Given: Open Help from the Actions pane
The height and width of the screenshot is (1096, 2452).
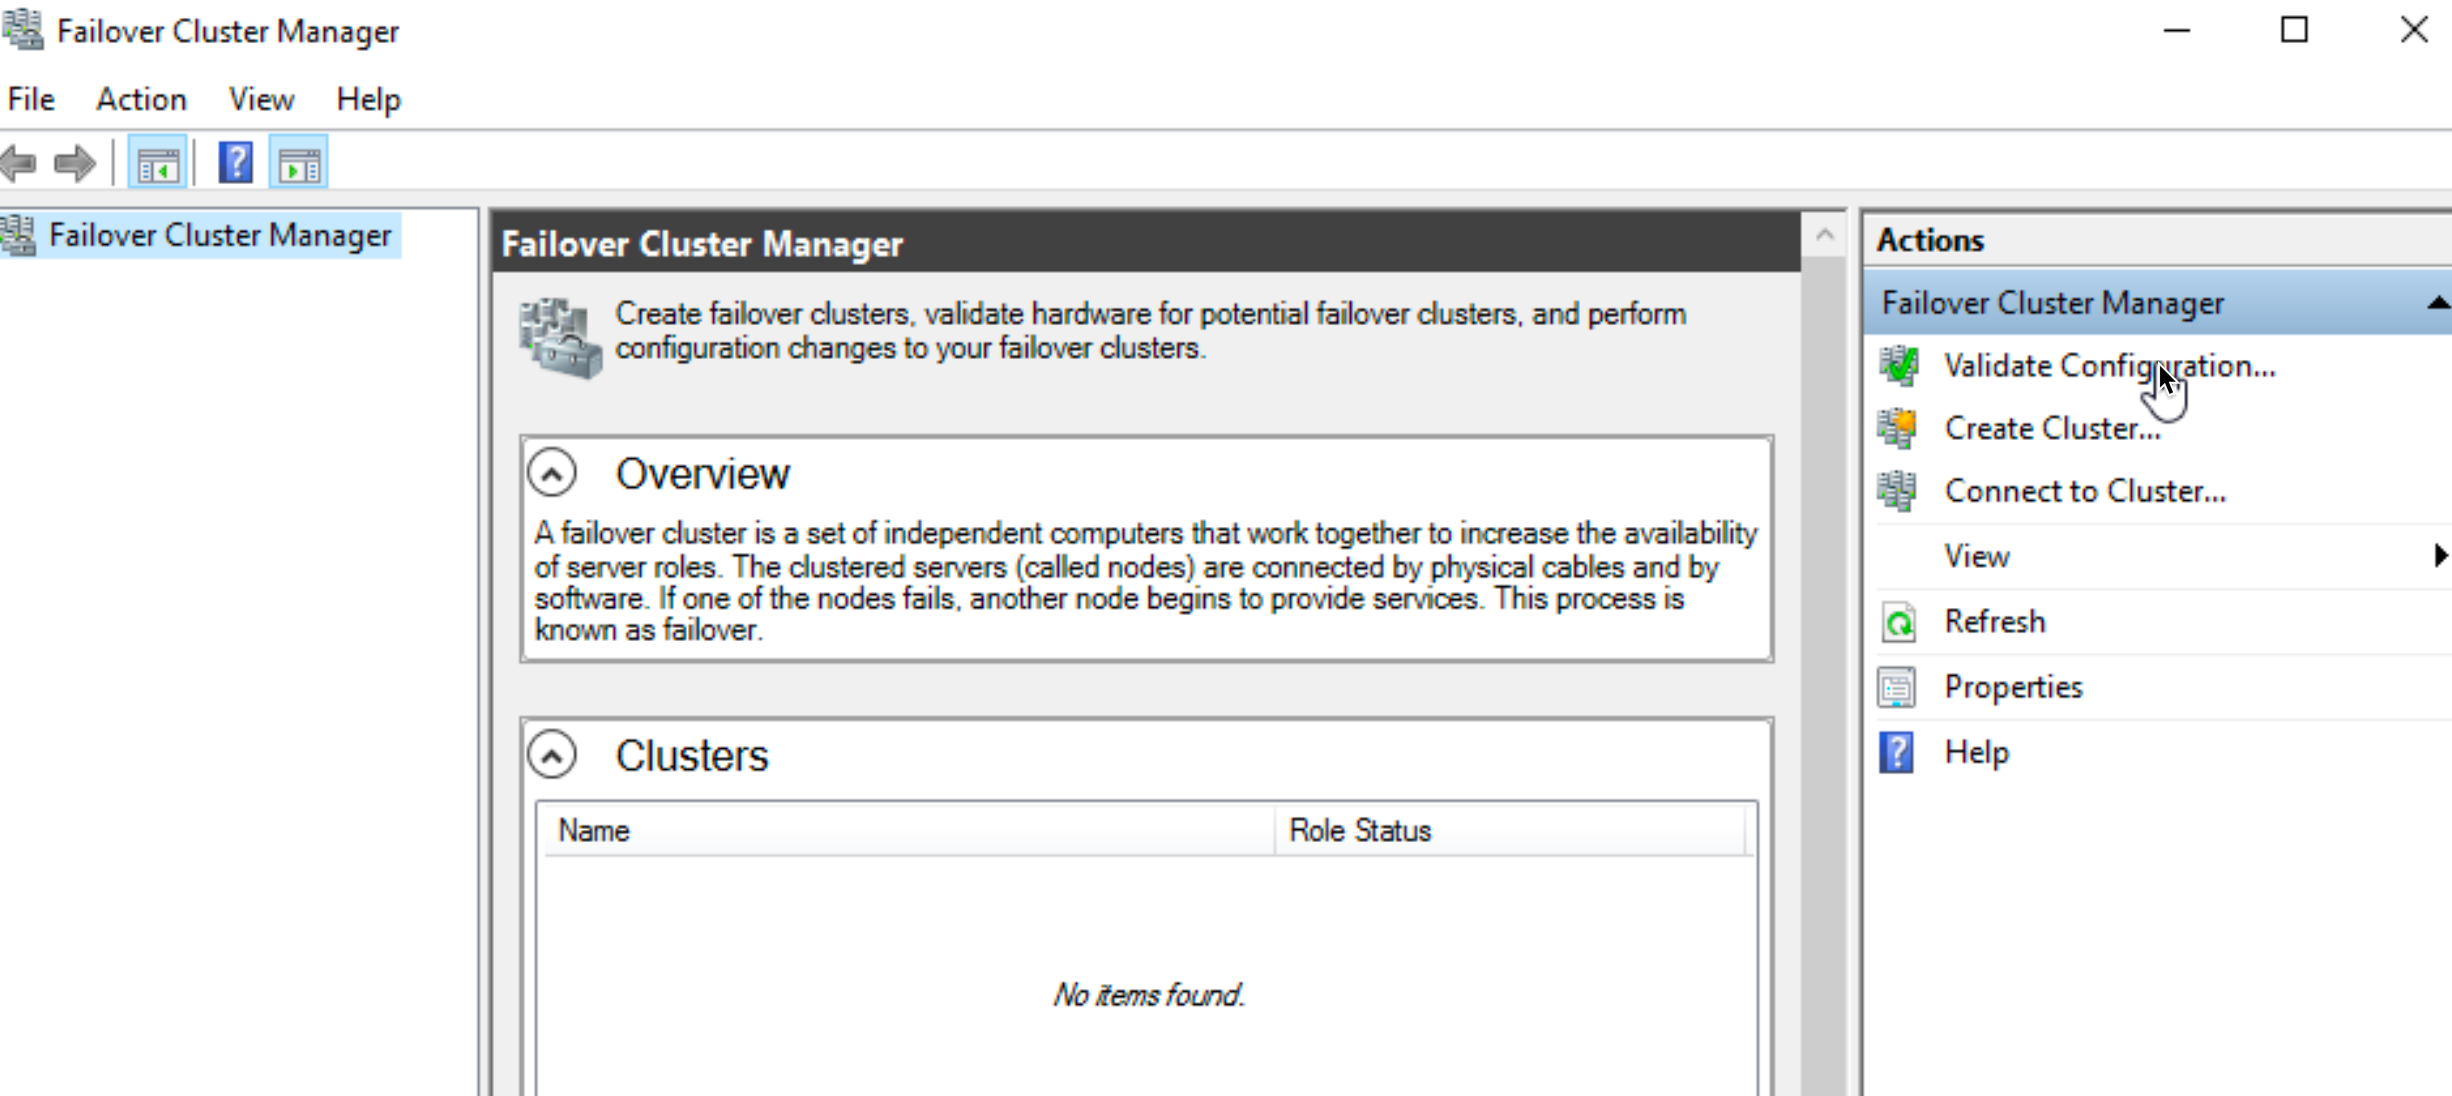Looking at the screenshot, I should click(x=1976, y=752).
